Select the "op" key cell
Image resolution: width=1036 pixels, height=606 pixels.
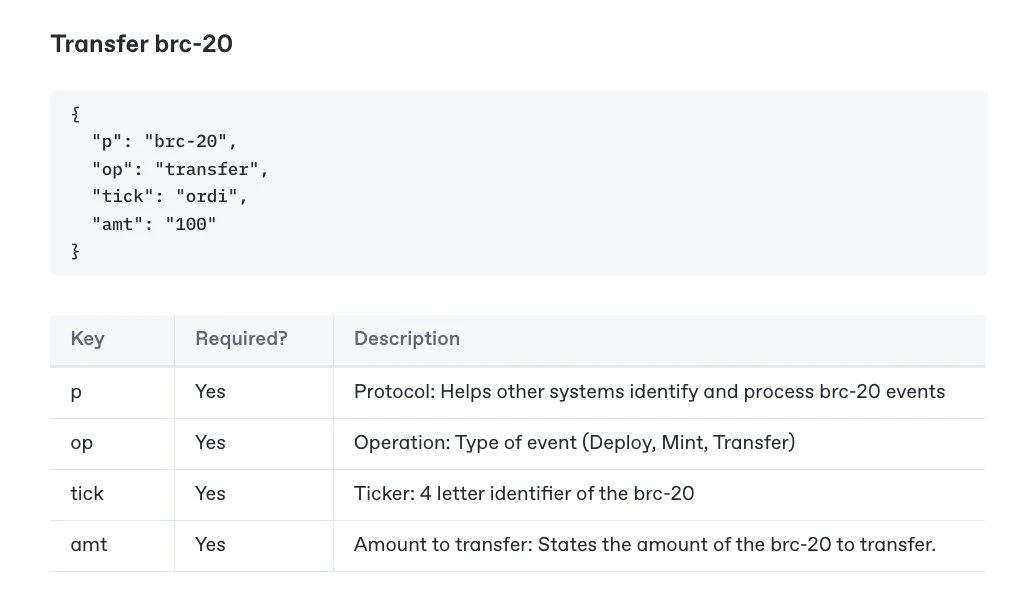[81, 443]
